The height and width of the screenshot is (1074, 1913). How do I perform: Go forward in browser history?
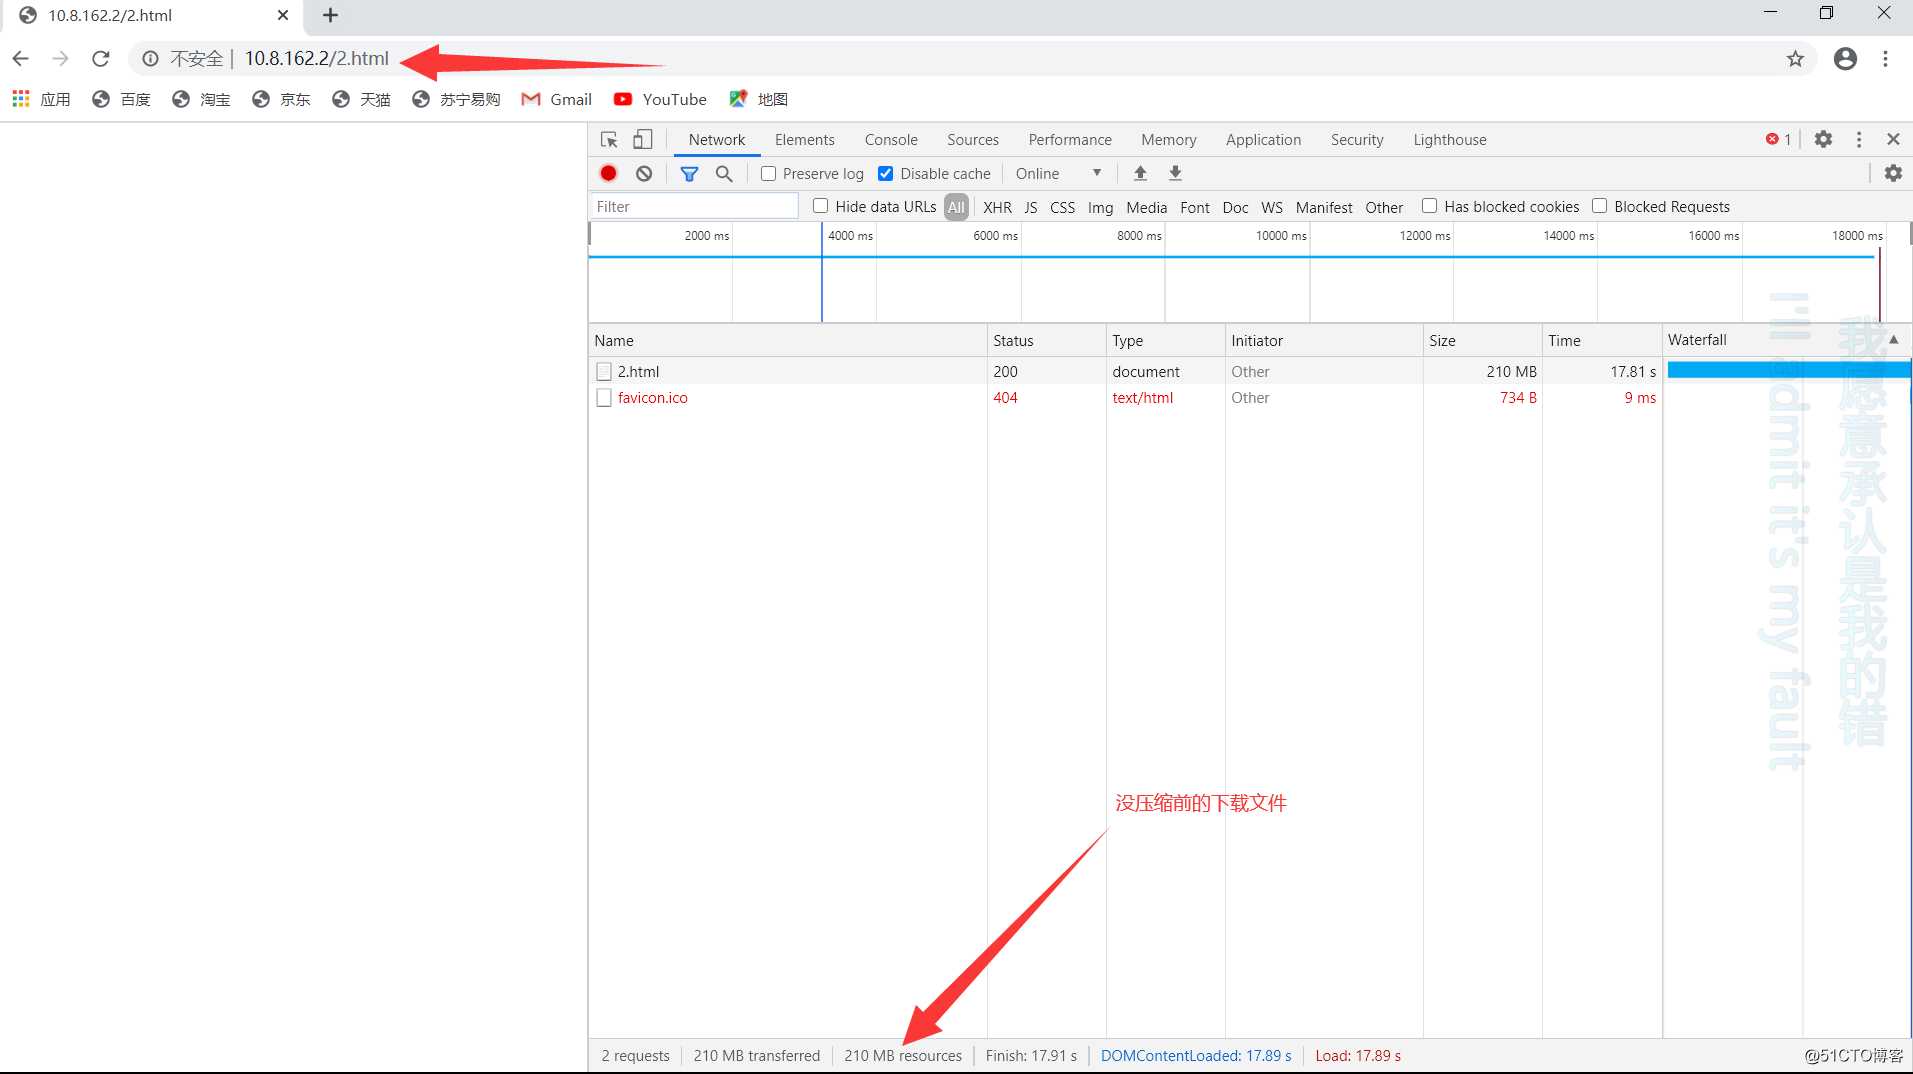60,58
